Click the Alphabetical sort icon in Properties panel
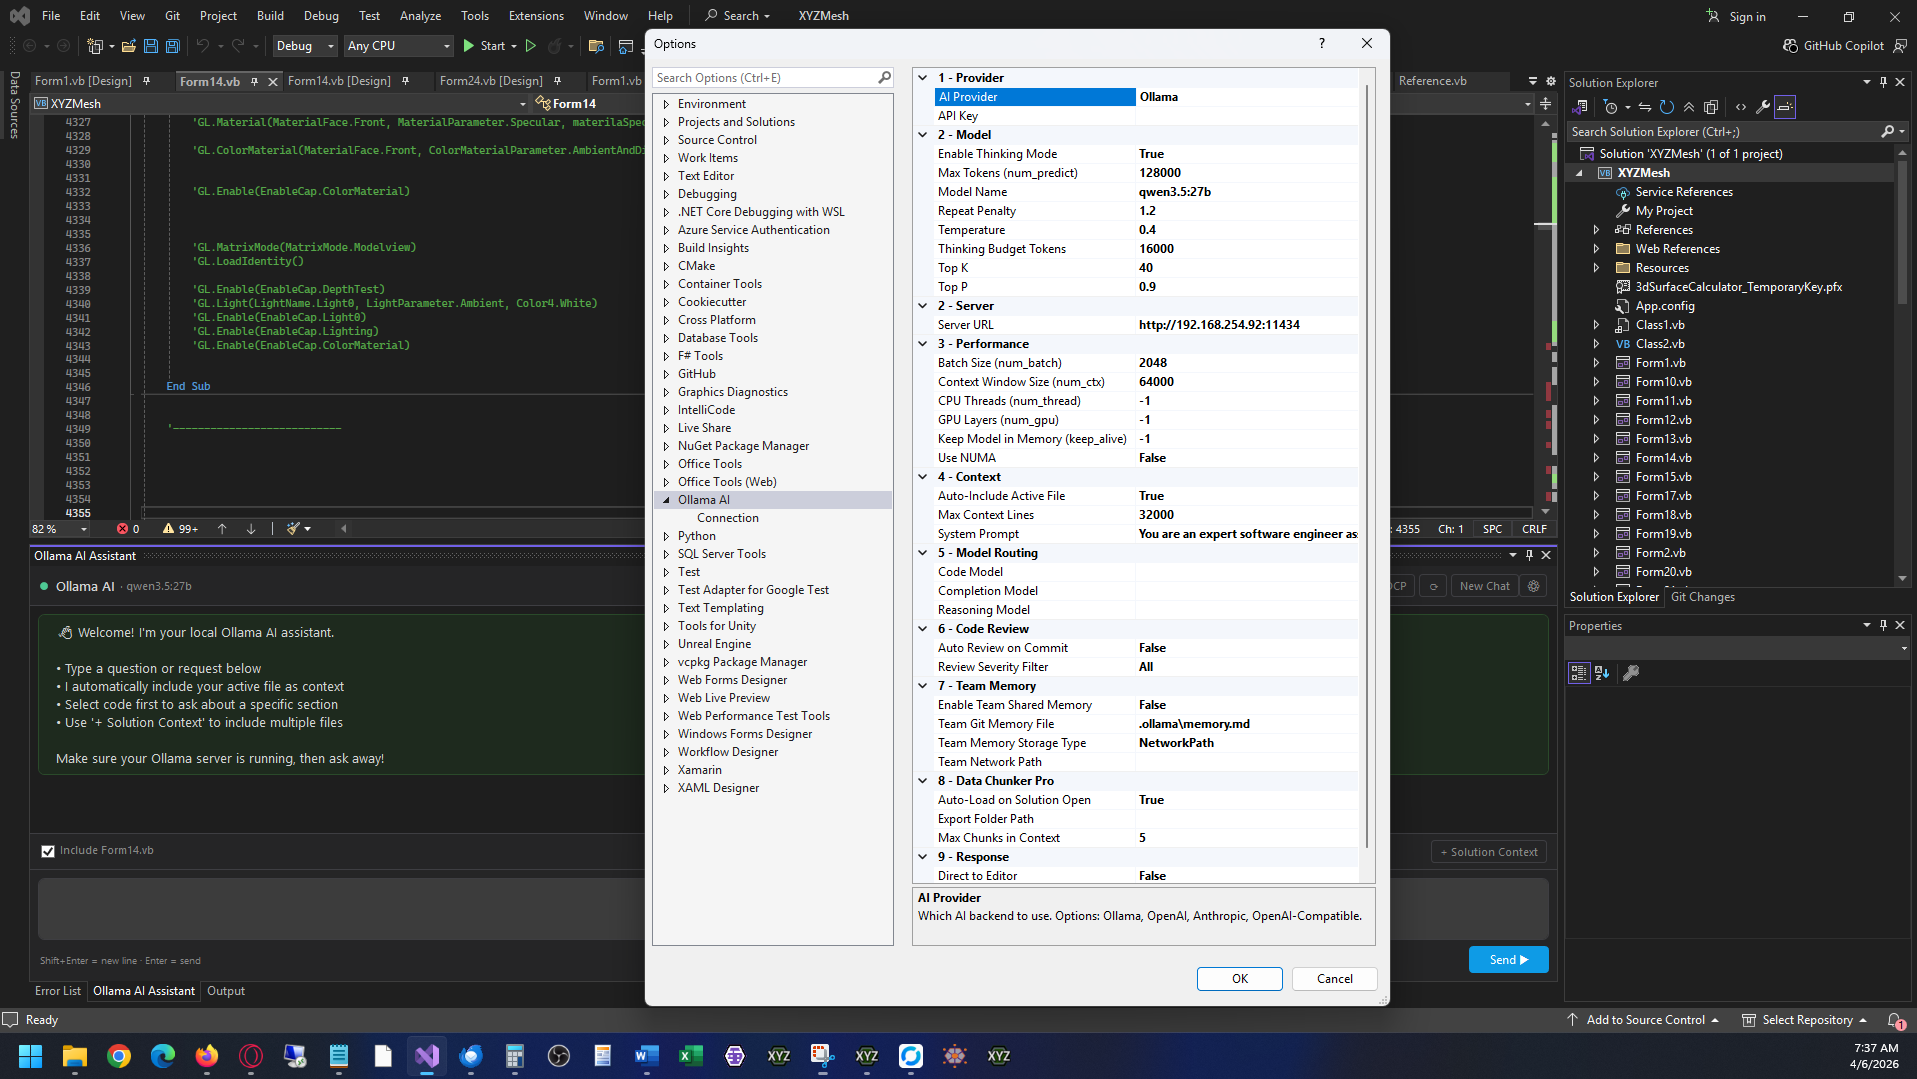The image size is (1917, 1079). (x=1602, y=673)
